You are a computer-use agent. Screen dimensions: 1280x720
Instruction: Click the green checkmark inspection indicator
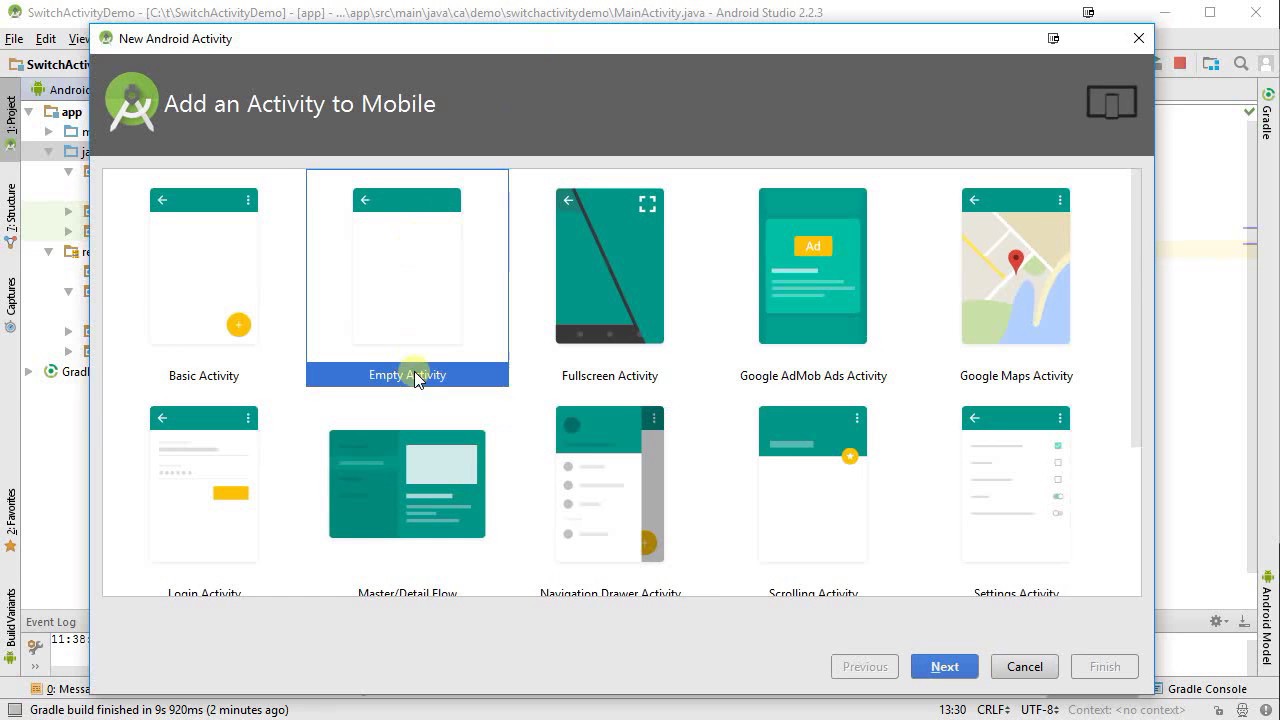pyautogui.click(x=1249, y=111)
